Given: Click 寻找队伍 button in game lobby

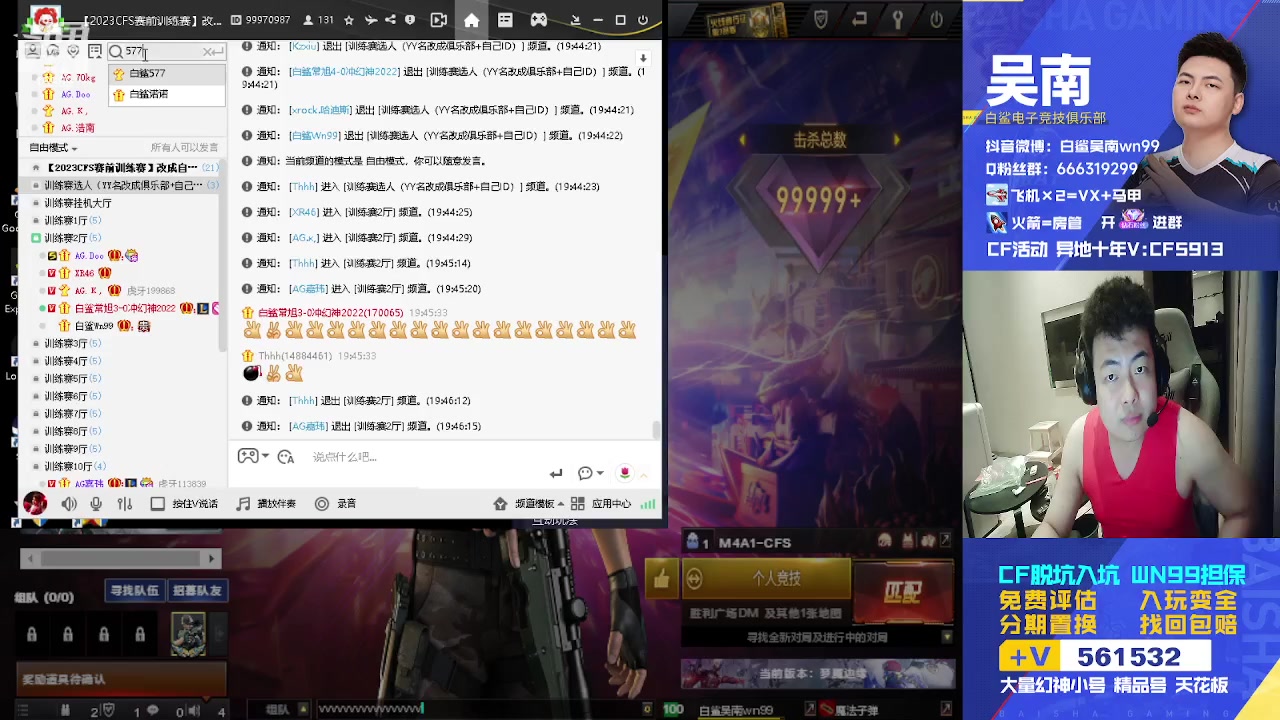Looking at the screenshot, I should pos(134,591).
